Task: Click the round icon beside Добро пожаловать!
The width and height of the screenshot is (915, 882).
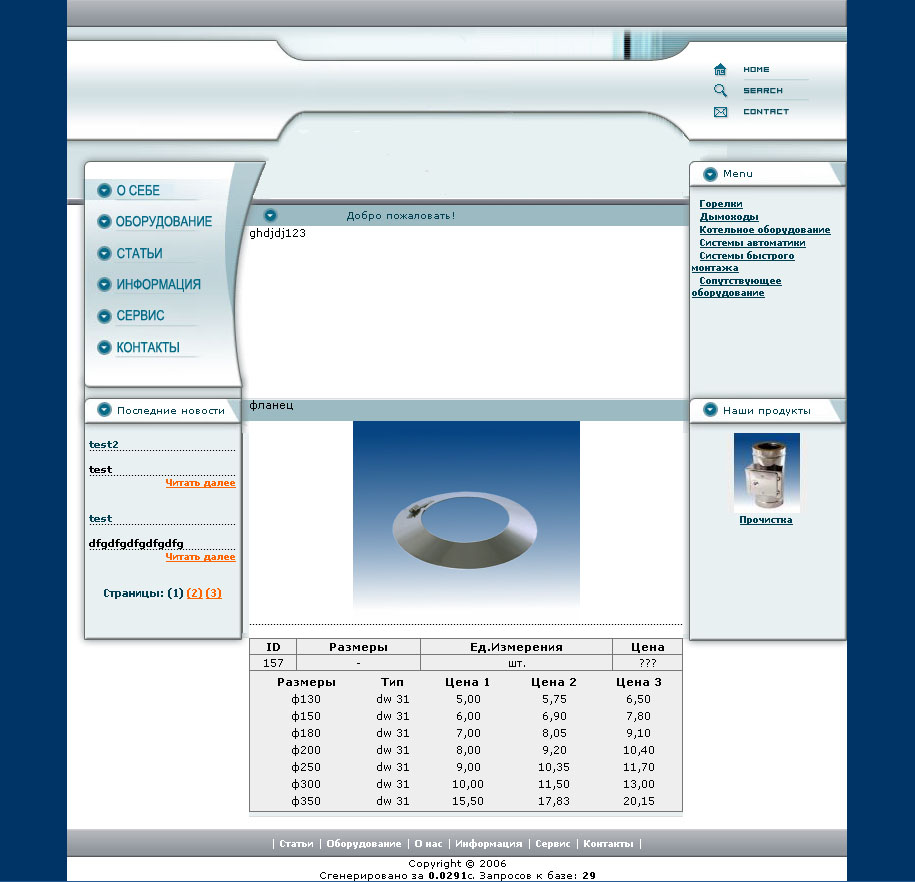Action: pos(270,215)
